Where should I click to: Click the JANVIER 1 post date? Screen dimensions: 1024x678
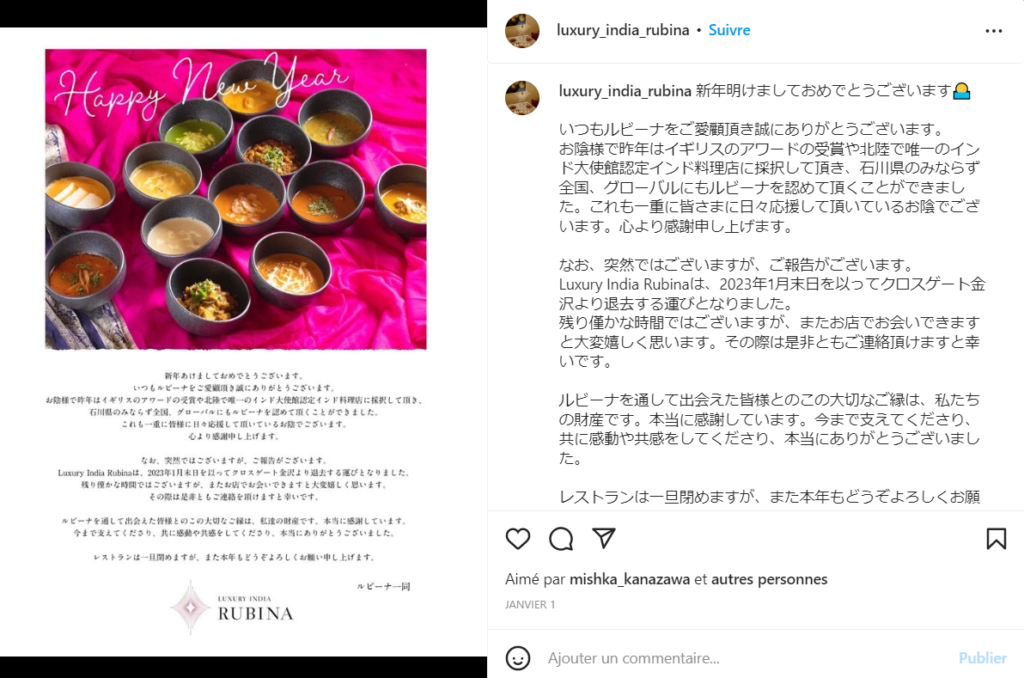coord(530,605)
